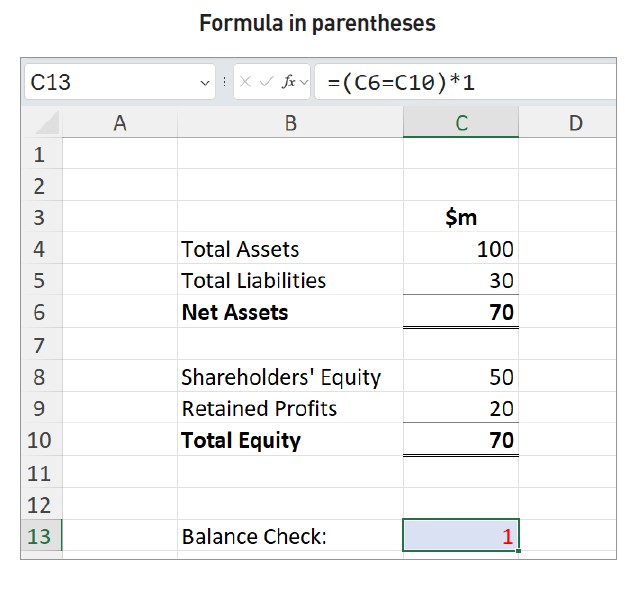Select the Total Assets label cell
625x589 pixels.
[290, 248]
